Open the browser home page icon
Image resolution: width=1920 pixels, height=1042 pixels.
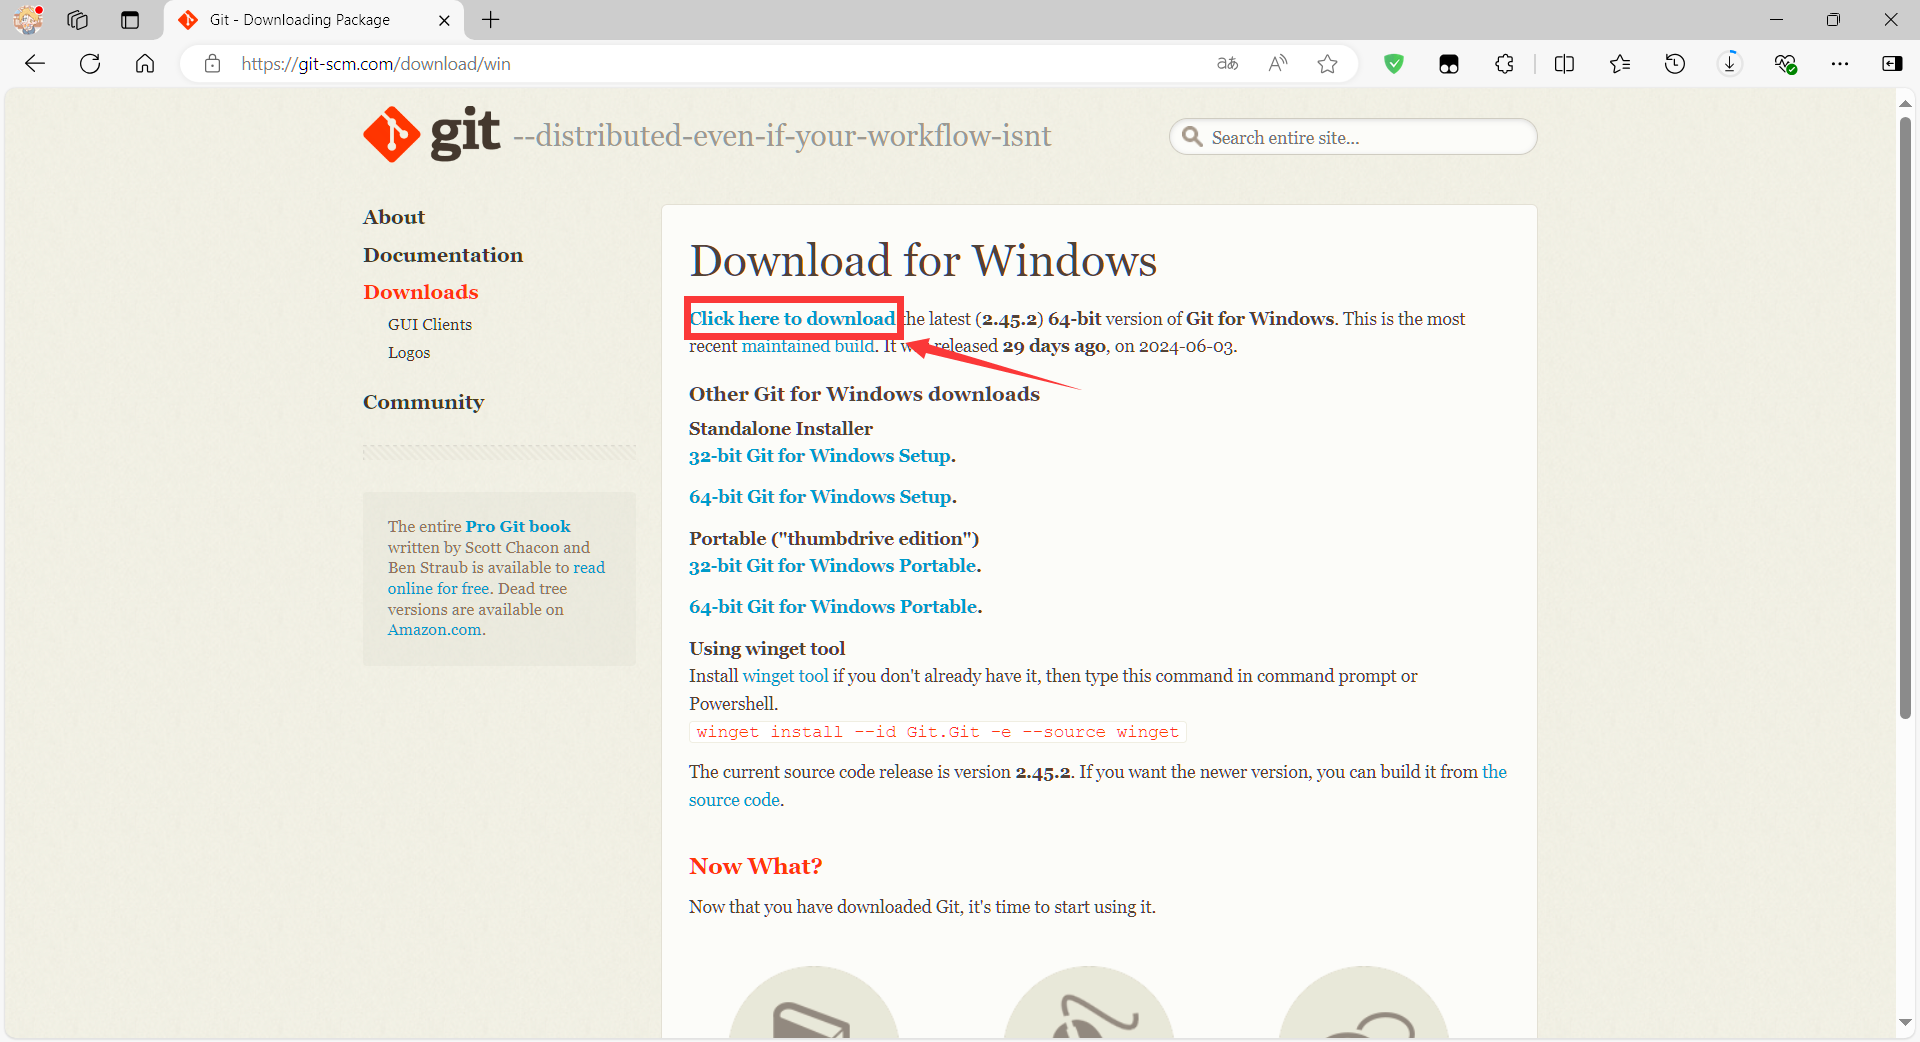tap(145, 64)
